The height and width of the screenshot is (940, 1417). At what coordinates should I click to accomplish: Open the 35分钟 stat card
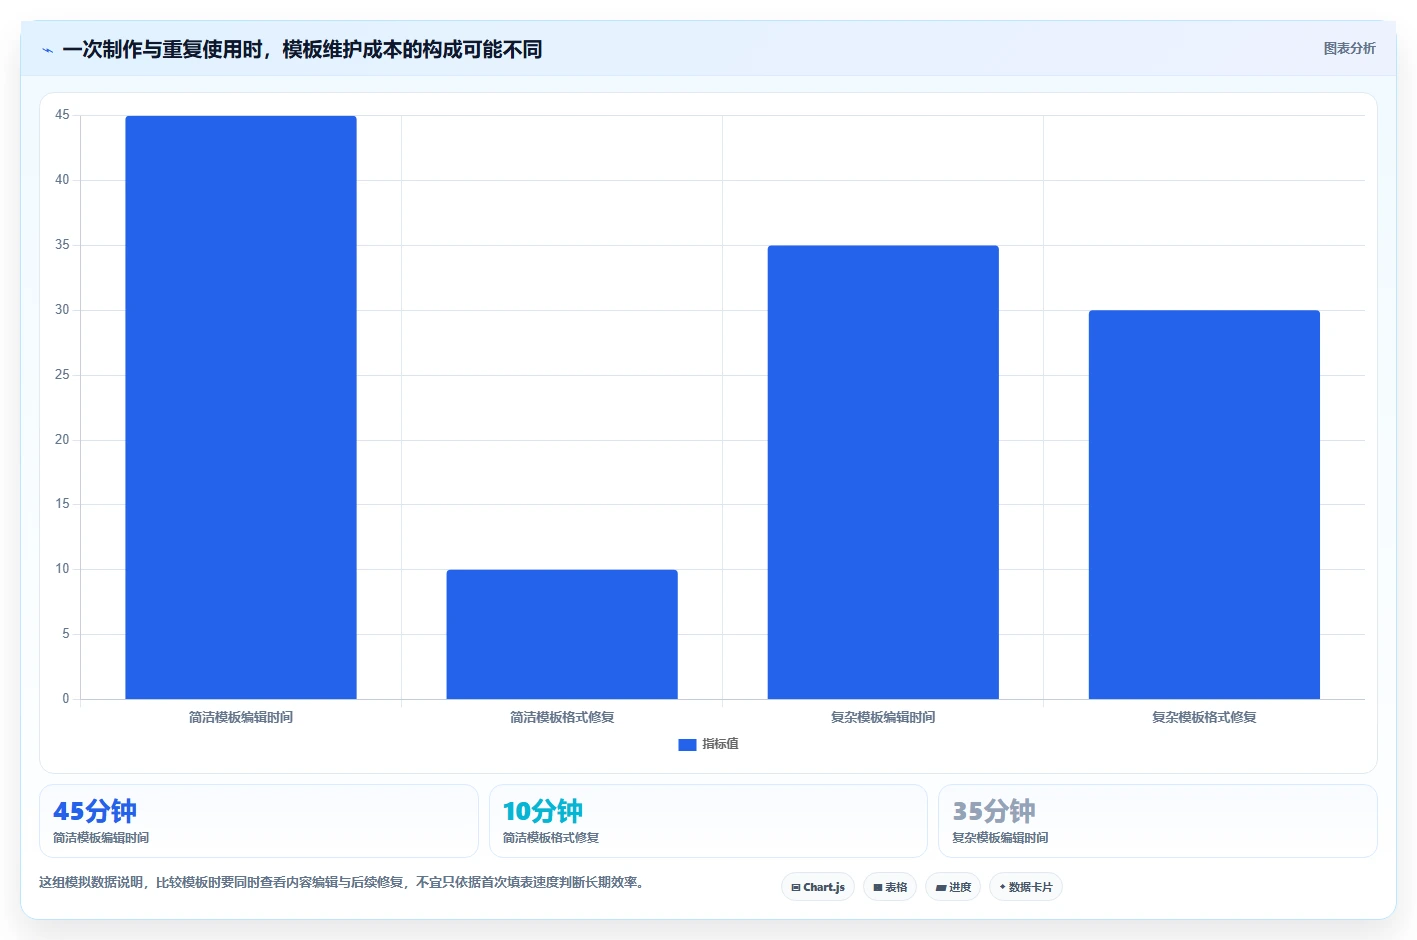[1157, 821]
